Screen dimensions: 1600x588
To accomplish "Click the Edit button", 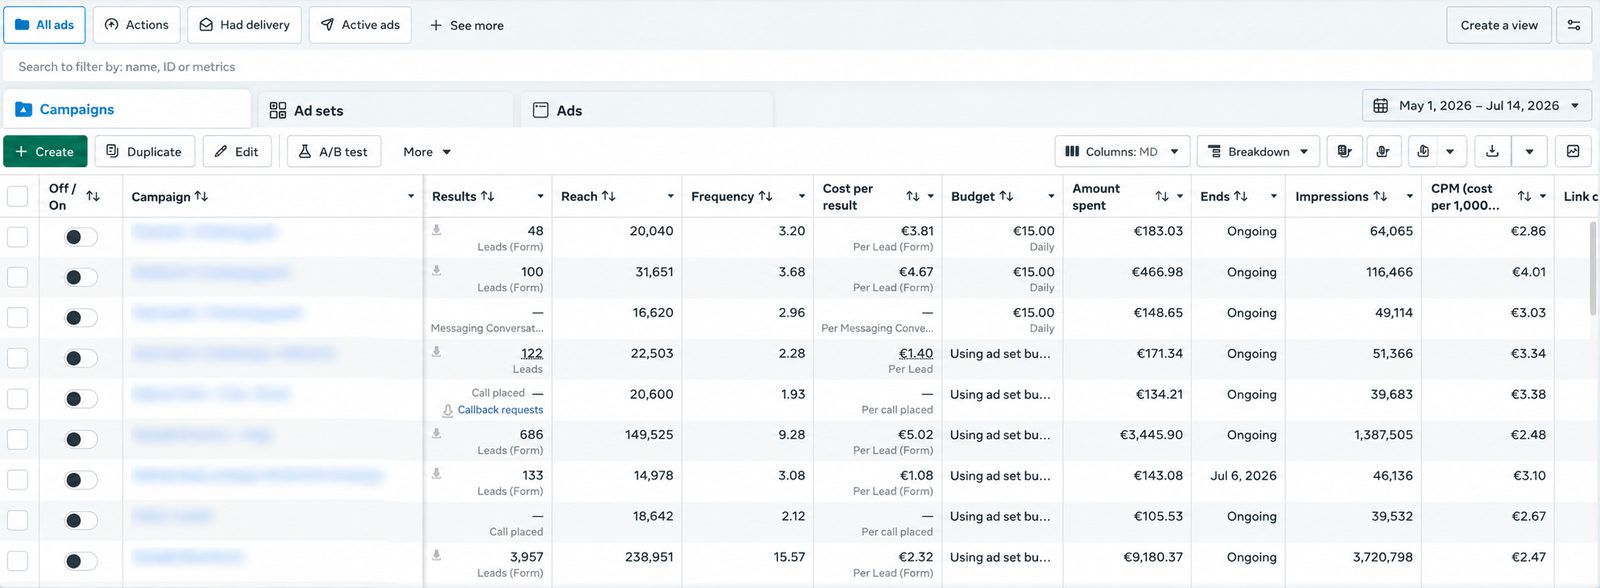I will [237, 152].
